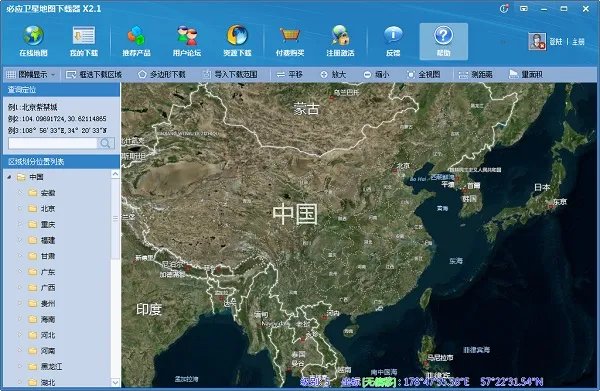This screenshot has width=600, height=391.
Task: Select 河南 in the region tree
Action: tap(48, 350)
